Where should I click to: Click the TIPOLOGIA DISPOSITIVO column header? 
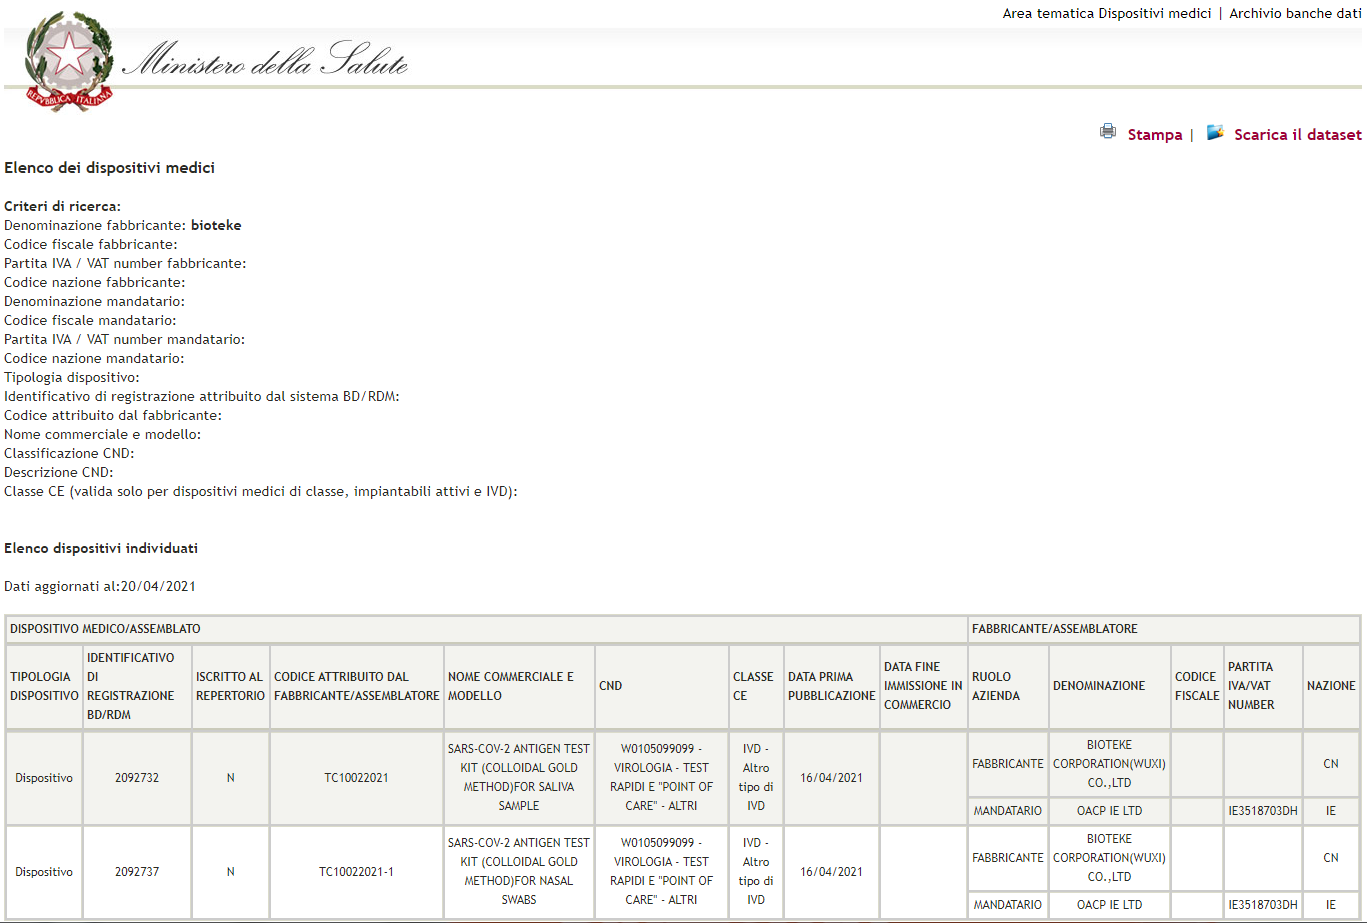click(44, 686)
